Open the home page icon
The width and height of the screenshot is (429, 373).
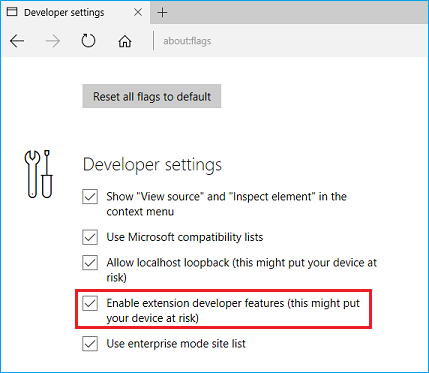125,41
